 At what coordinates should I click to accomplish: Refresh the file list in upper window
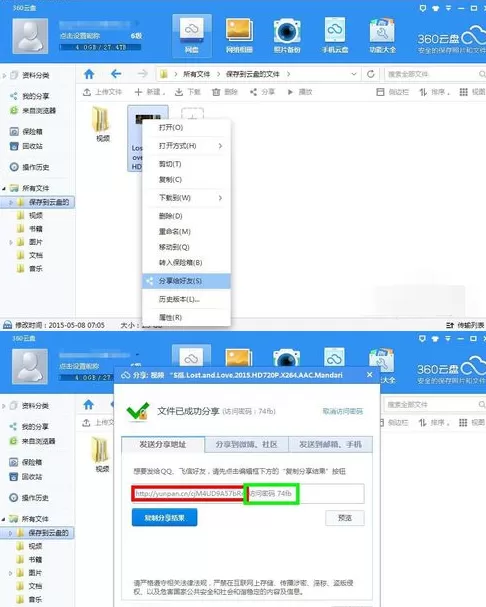coord(371,74)
